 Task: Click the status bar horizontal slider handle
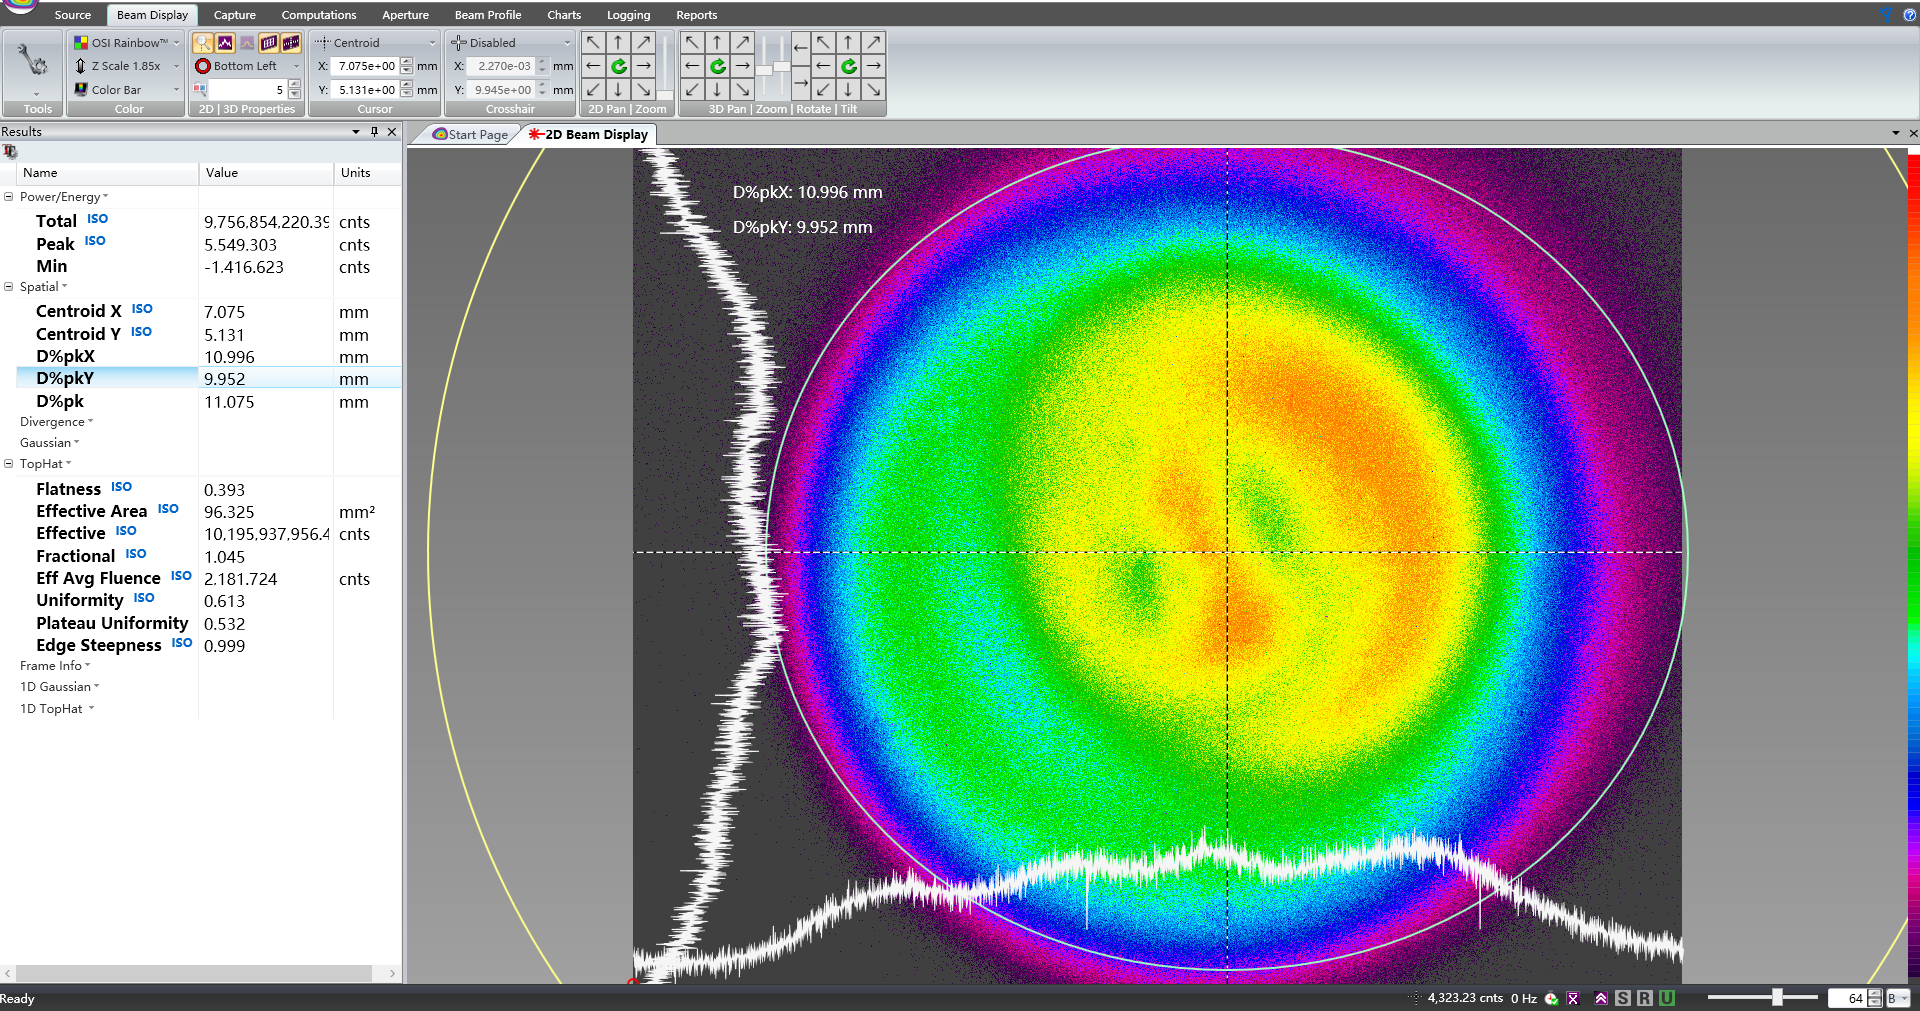pyautogui.click(x=1777, y=998)
